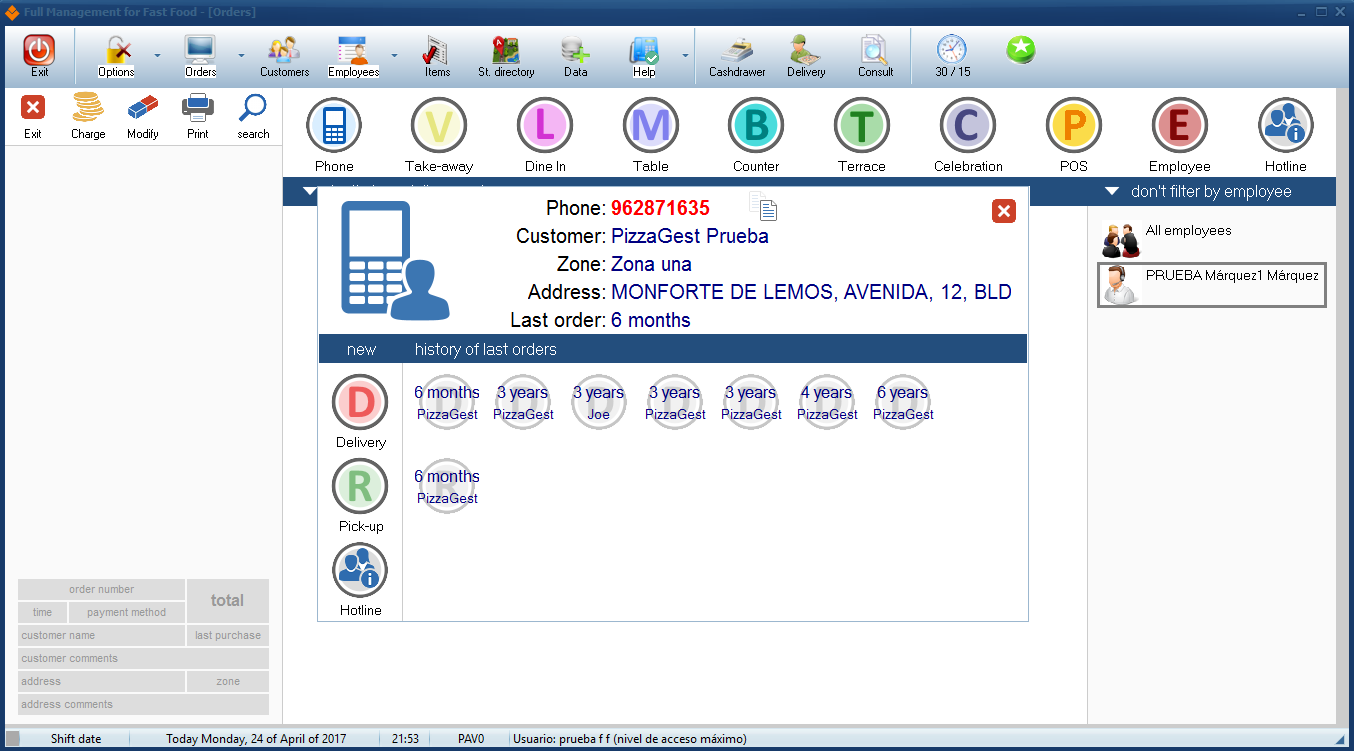The image size is (1354, 751).
Task: Open the Orders dropdown arrow
Action: 241,55
